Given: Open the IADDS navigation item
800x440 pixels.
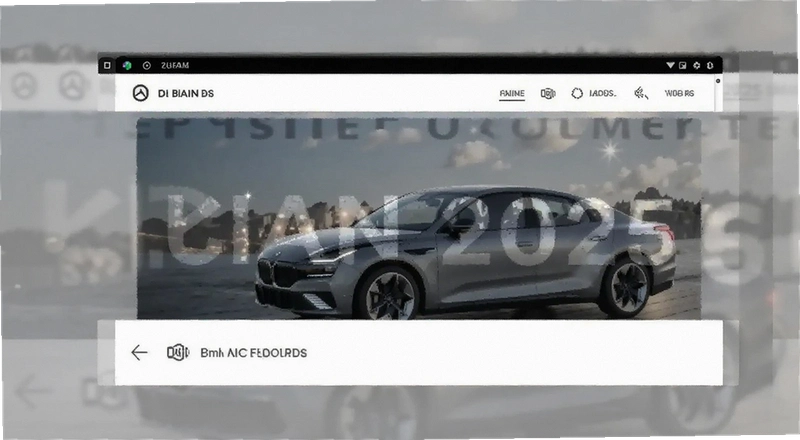Looking at the screenshot, I should [x=603, y=93].
